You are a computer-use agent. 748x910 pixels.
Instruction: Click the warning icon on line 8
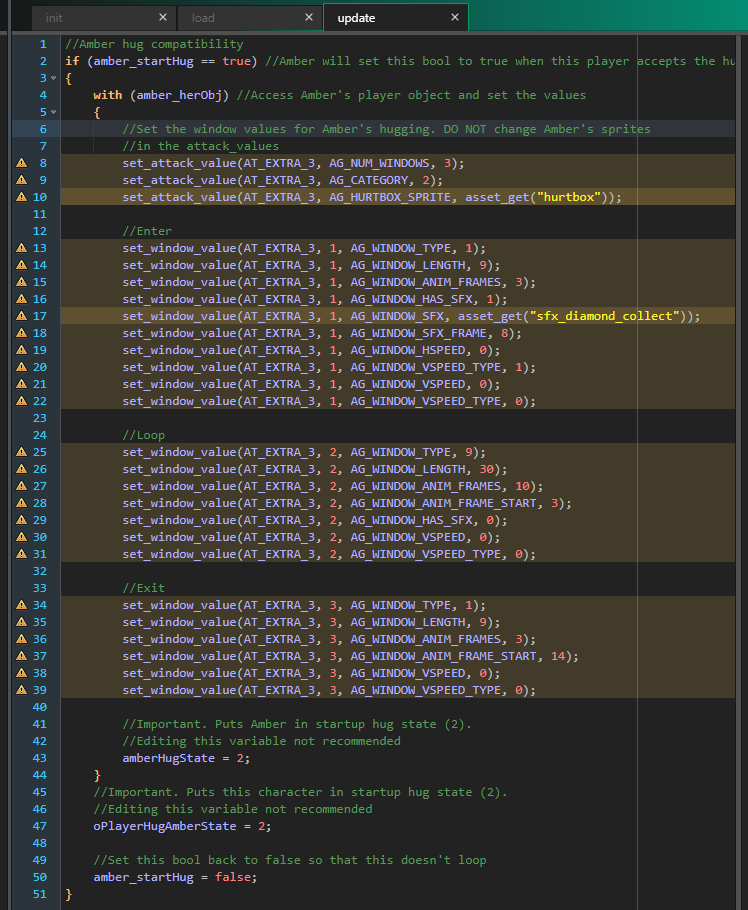tap(21, 163)
